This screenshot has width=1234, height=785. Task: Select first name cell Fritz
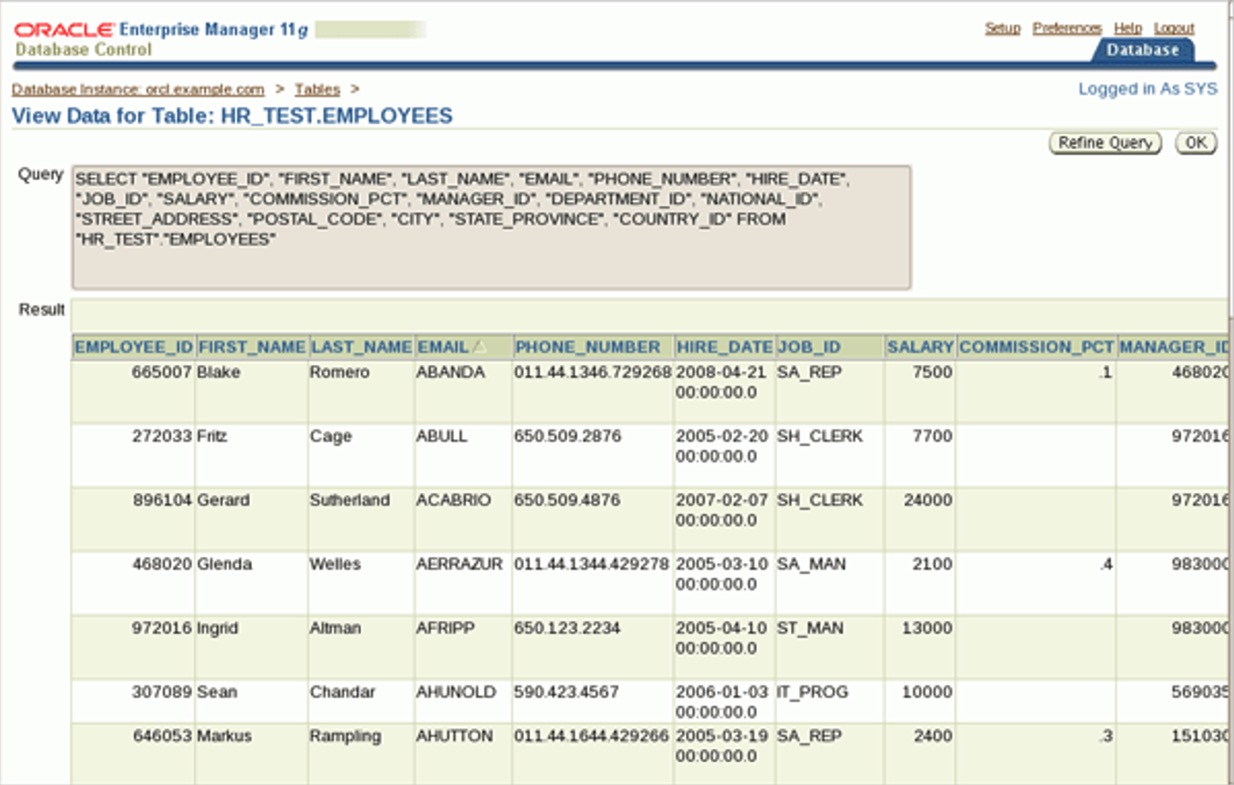tap(212, 436)
